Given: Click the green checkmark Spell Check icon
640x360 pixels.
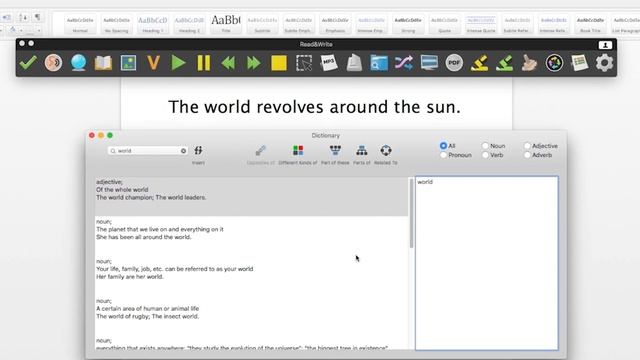Looking at the screenshot, I should click(28, 62).
